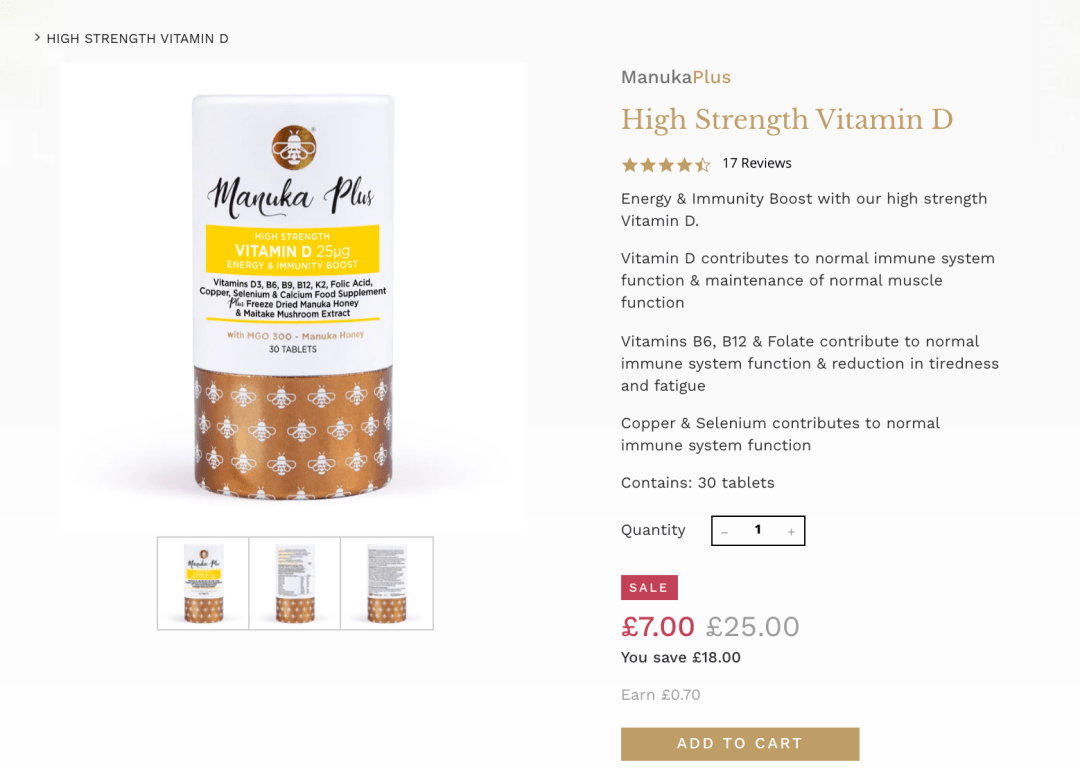Click the quantity number input field
This screenshot has height=783, width=1080.
(x=758, y=530)
